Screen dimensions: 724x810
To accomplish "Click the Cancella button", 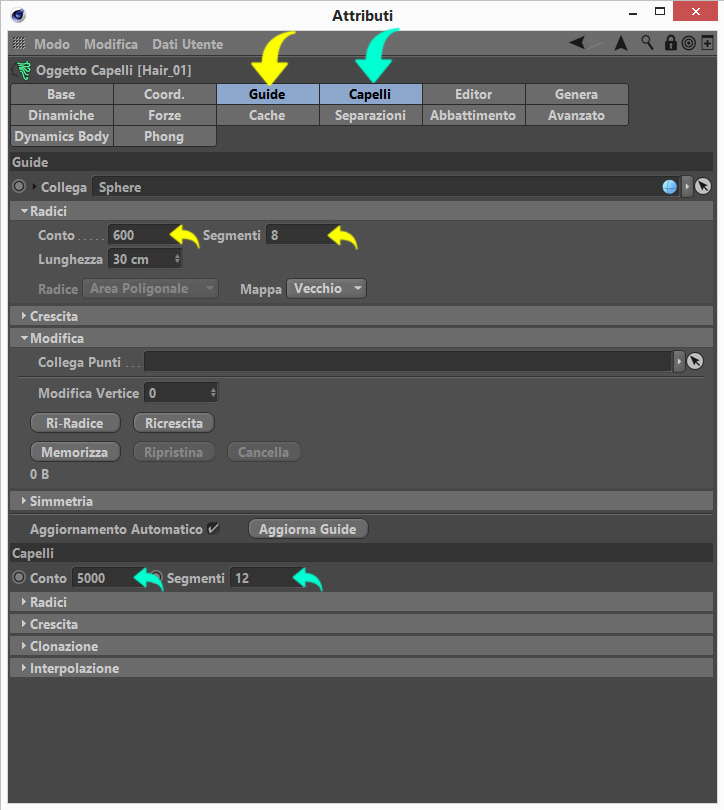I will 263,452.
